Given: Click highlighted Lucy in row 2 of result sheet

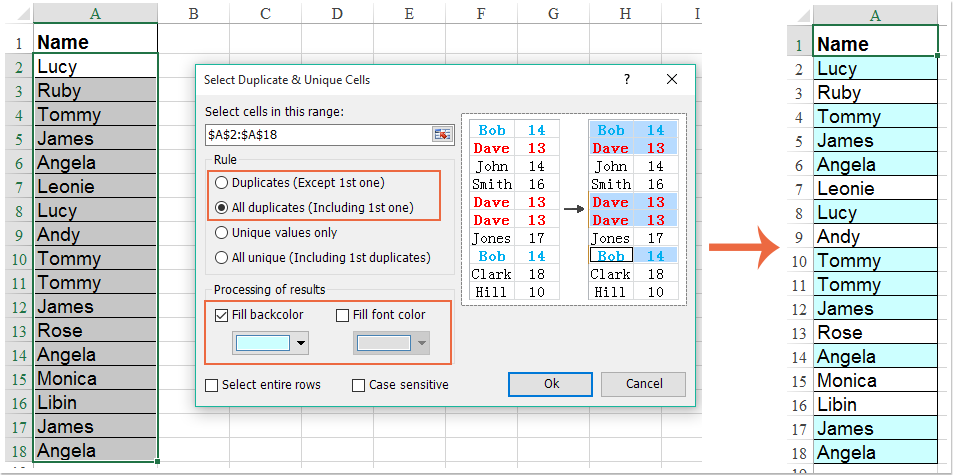Looking at the screenshot, I should pos(875,68).
